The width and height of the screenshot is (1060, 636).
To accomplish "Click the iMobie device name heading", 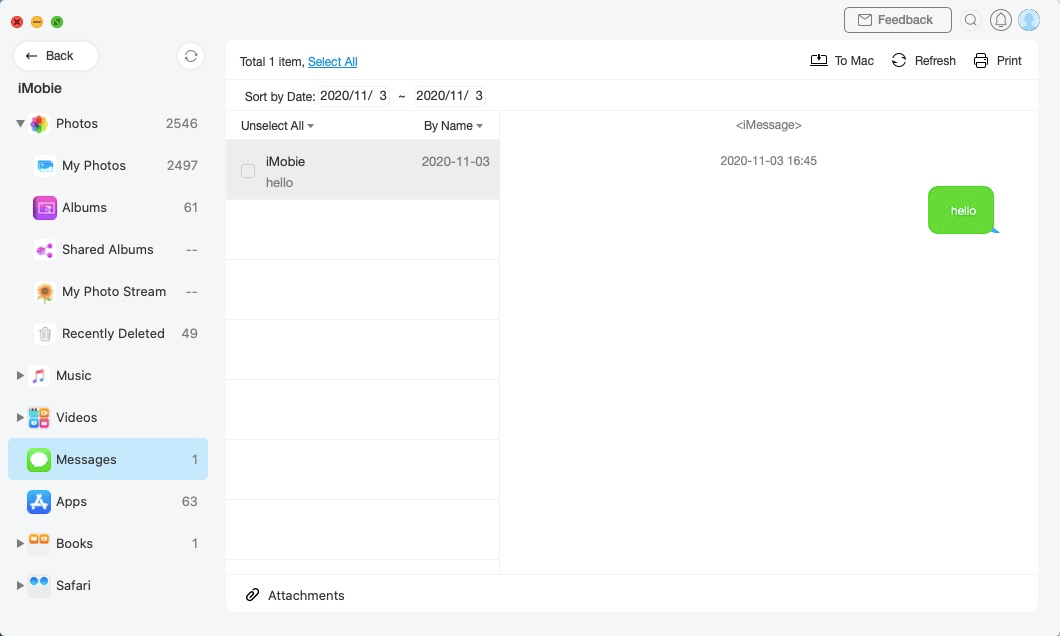I will pos(40,89).
